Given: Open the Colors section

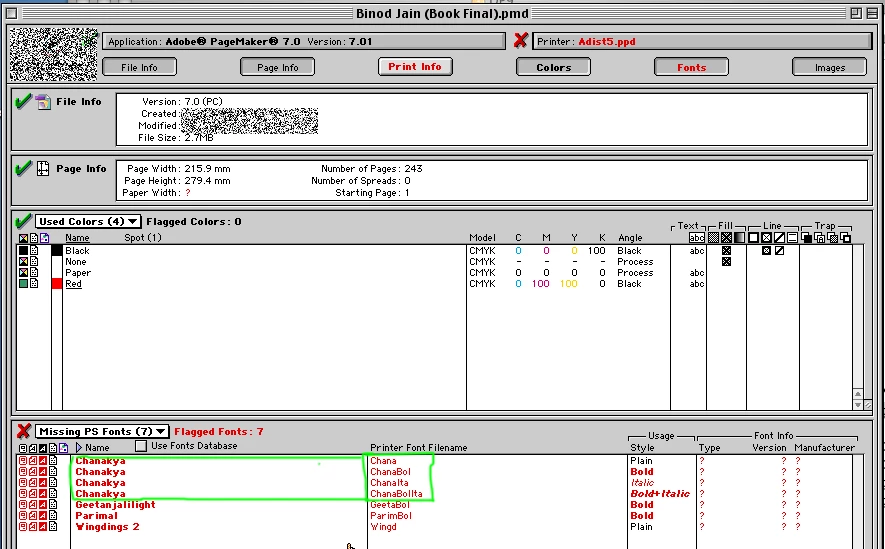Looking at the screenshot, I should [553, 67].
